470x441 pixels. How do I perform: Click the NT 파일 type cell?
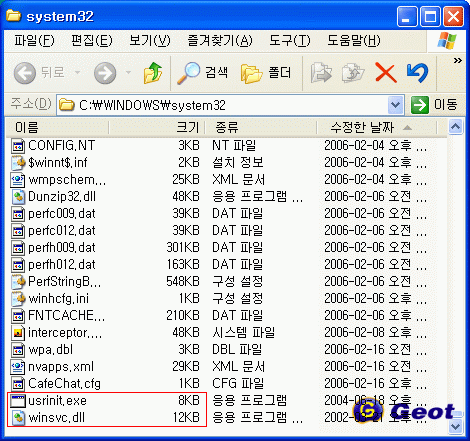click(234, 146)
